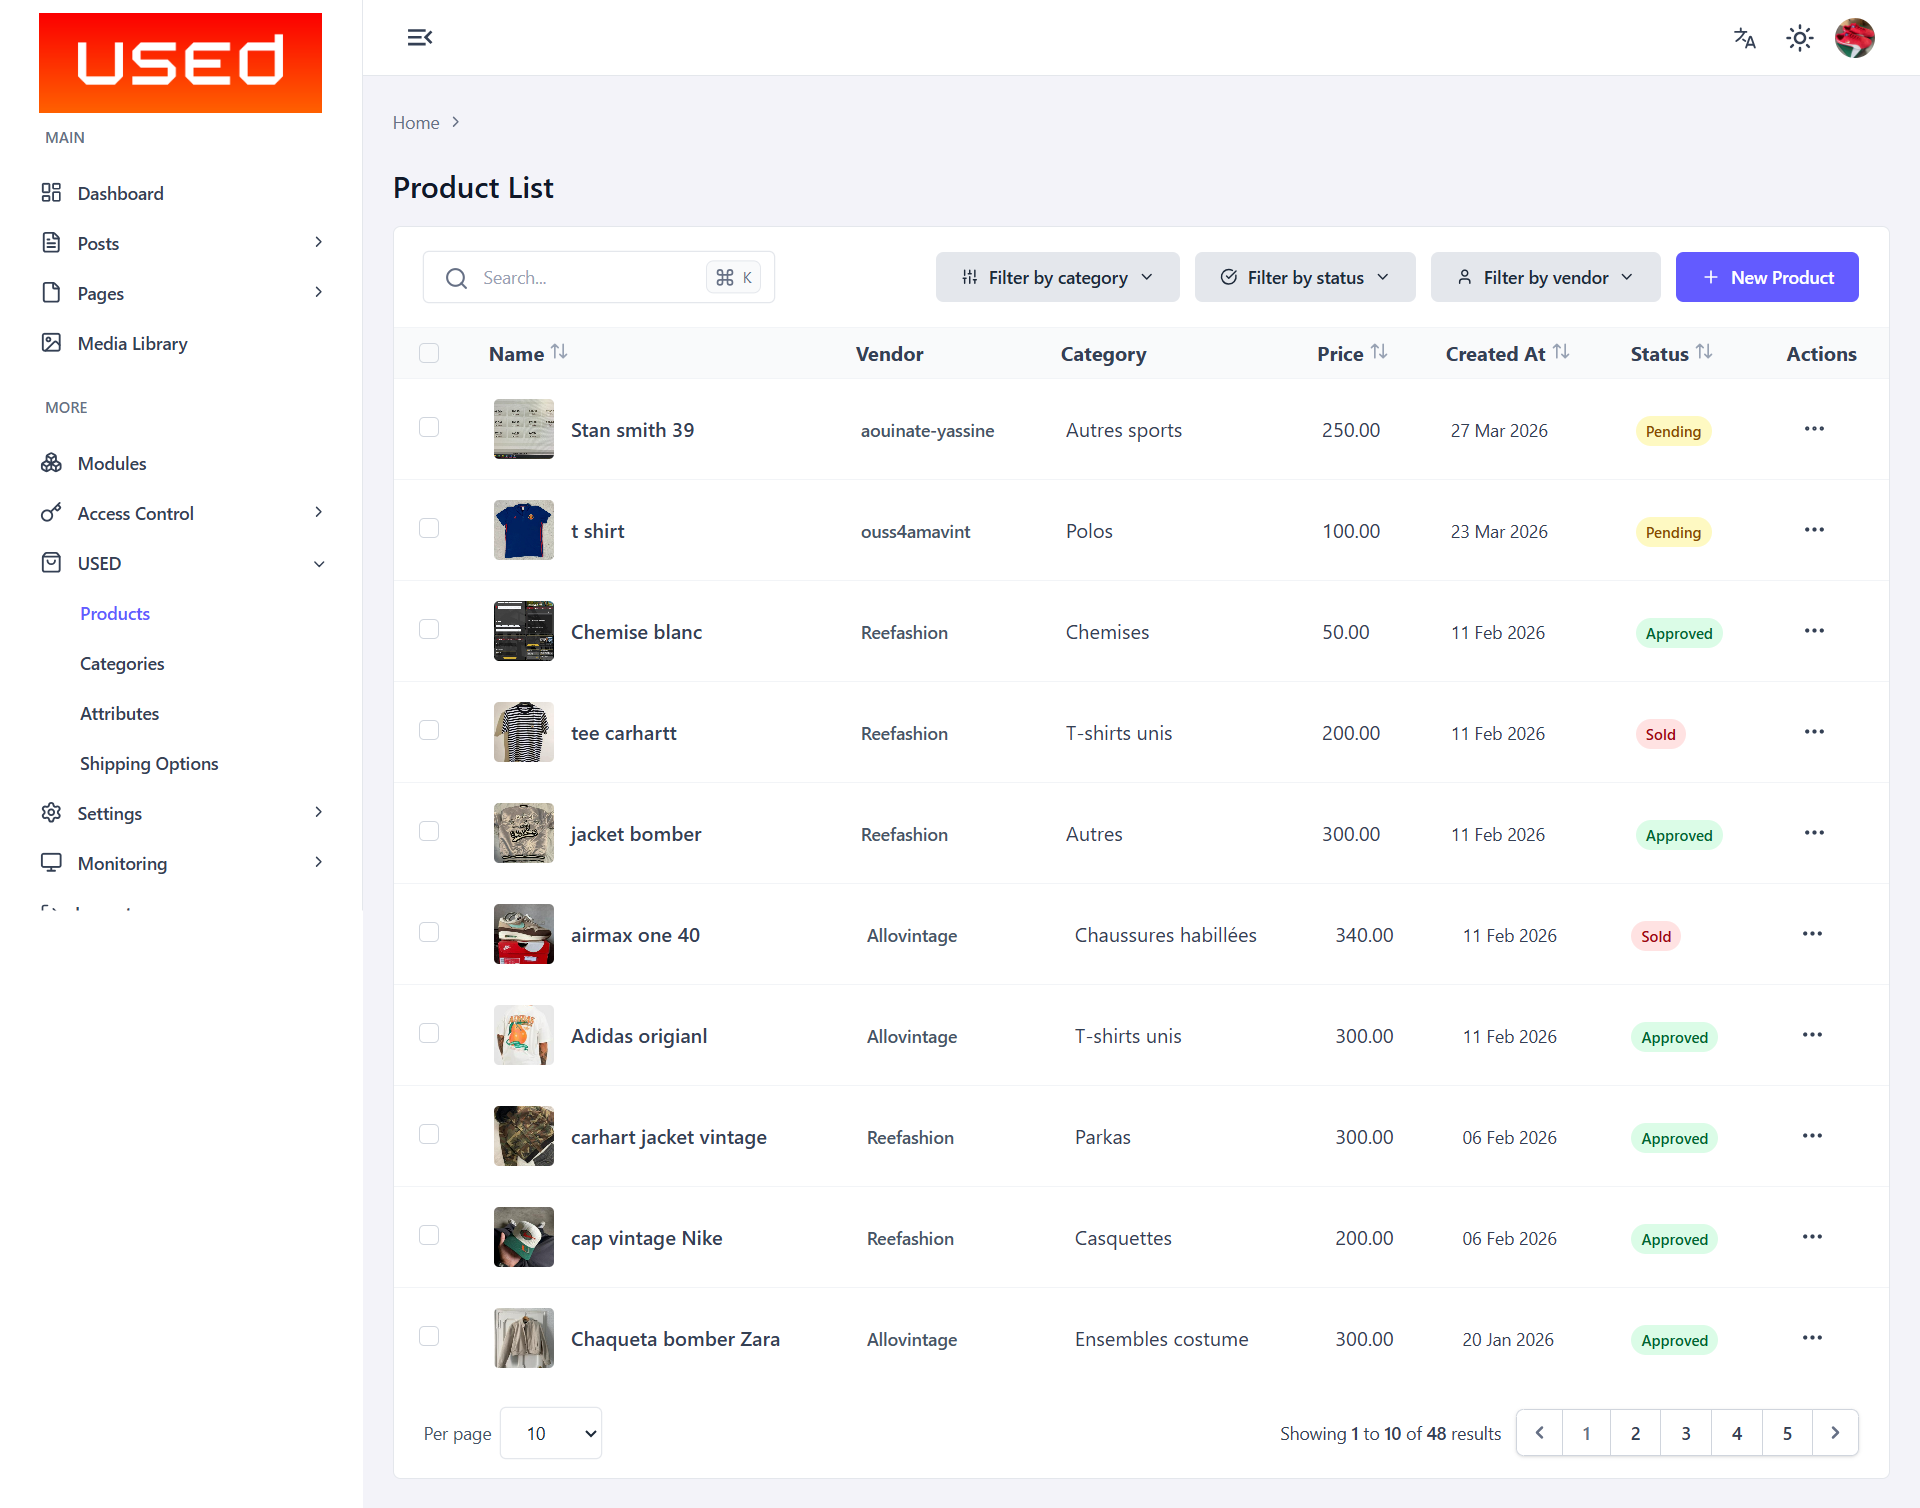Click the New Product button
The height and width of the screenshot is (1508, 1920).
(1766, 277)
